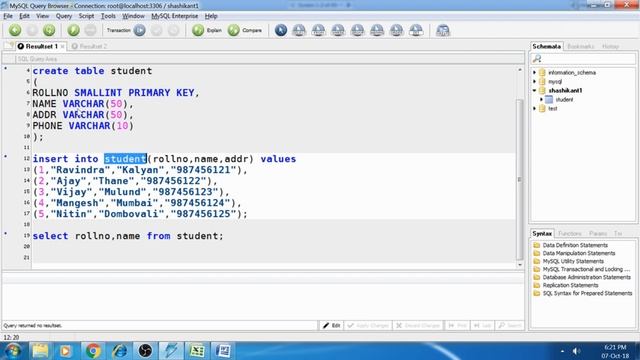This screenshot has height=360, width=640.
Task: Click the Edit button in result bar
Action: point(331,325)
